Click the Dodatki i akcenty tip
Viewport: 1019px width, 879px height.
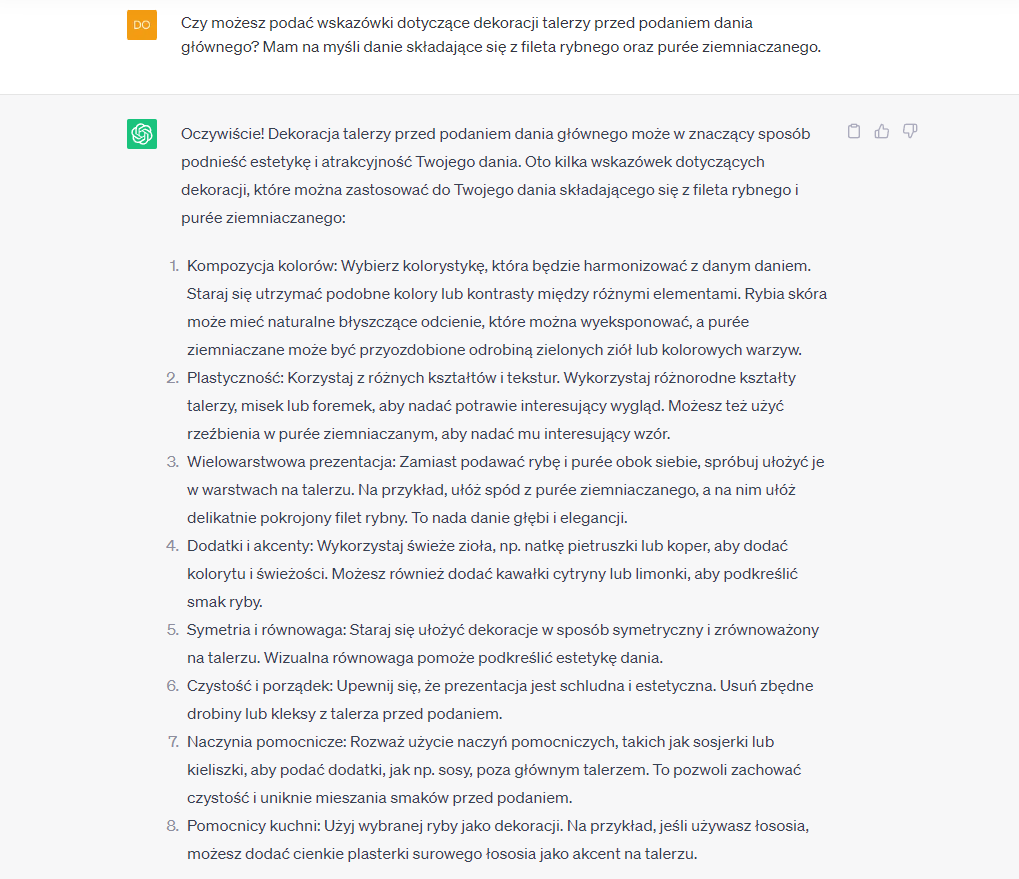[492, 574]
